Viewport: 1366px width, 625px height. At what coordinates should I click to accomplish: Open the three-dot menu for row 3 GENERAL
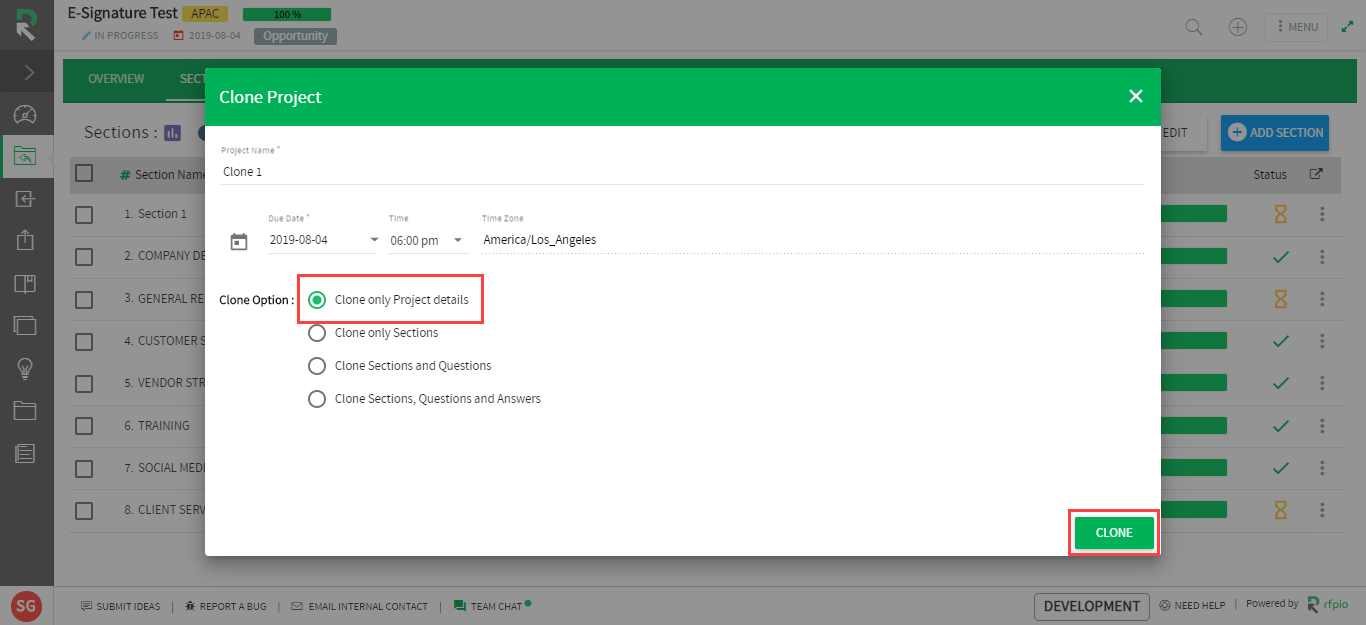(x=1322, y=299)
